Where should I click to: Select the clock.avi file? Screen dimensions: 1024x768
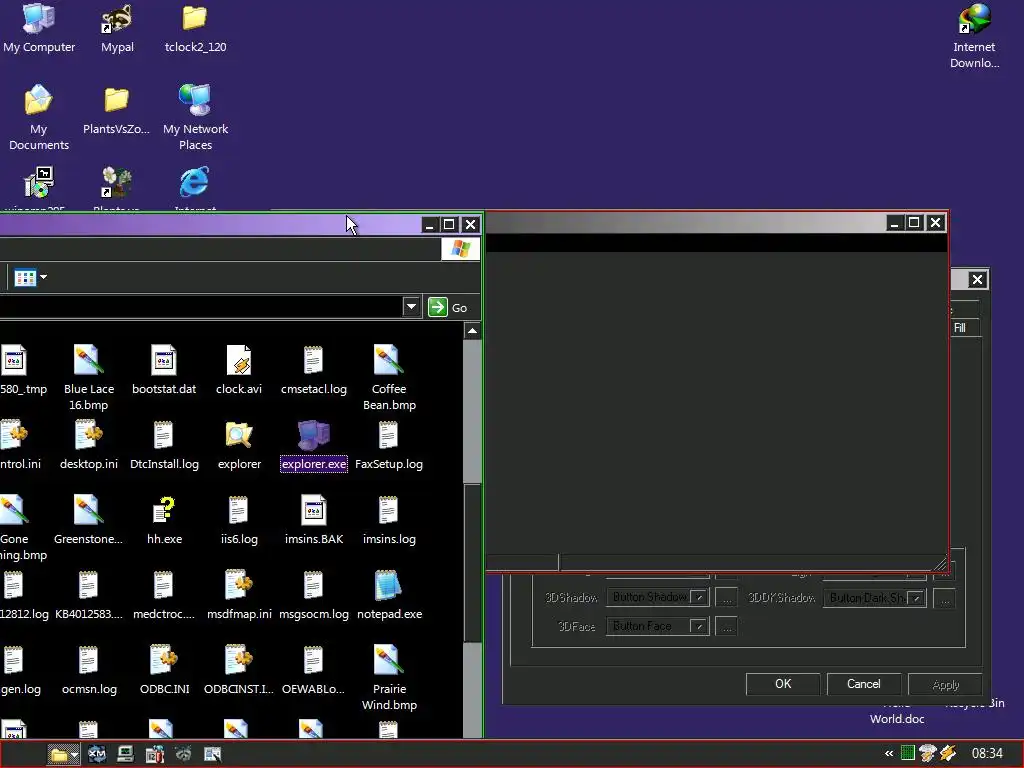coord(239,370)
